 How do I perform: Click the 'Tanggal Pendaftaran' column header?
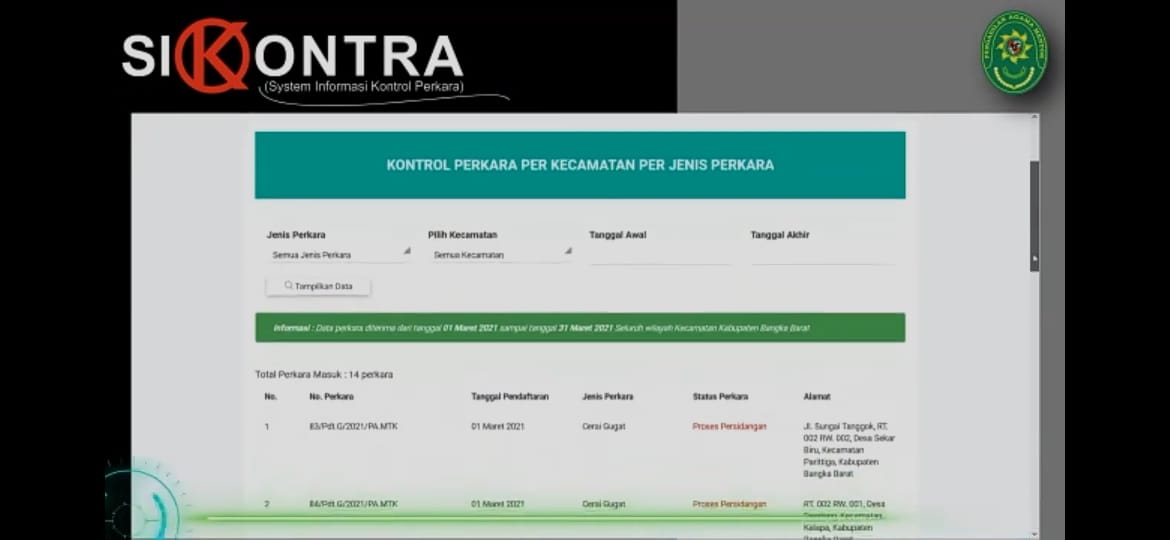(510, 397)
